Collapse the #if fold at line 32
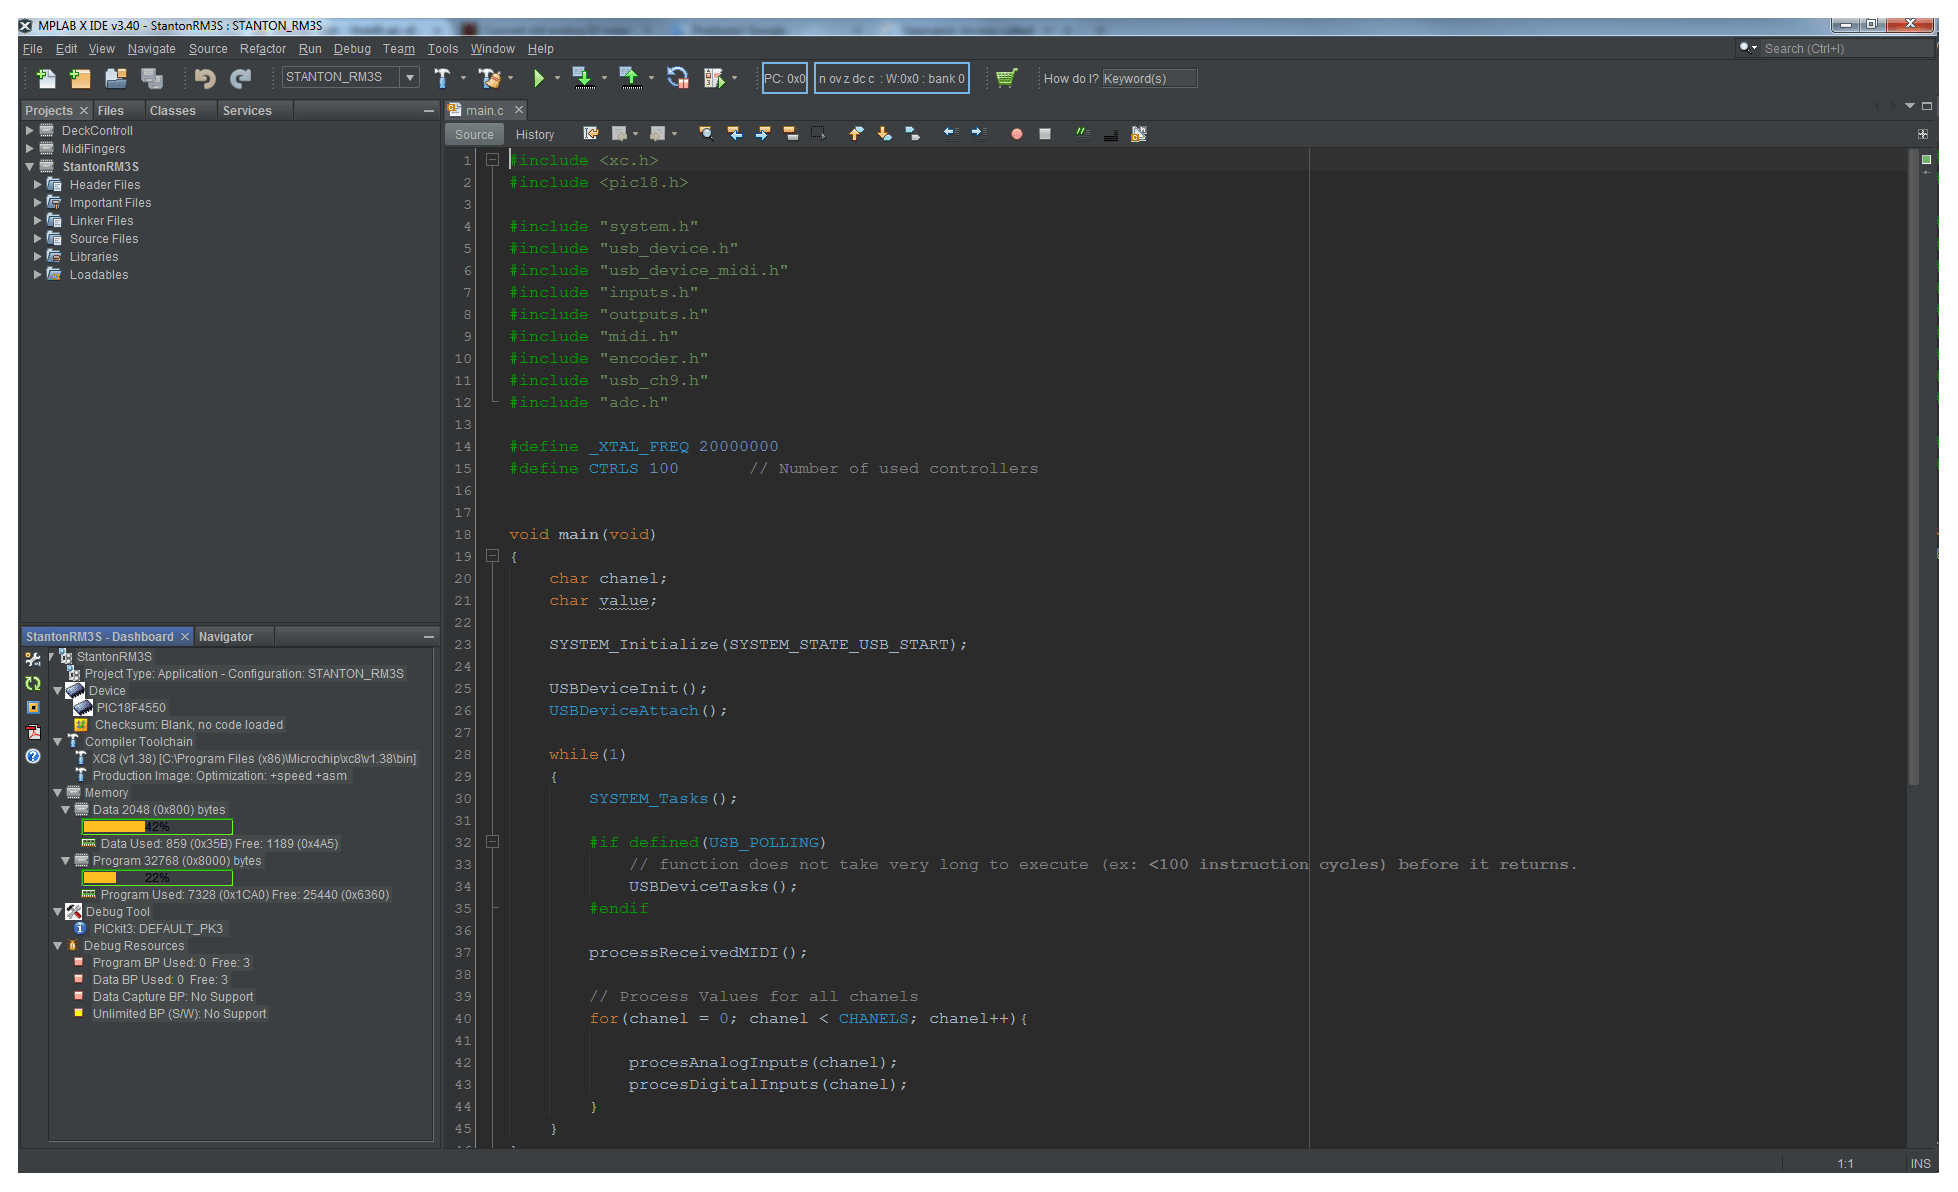Screen dimensions: 1958x1192 point(492,842)
